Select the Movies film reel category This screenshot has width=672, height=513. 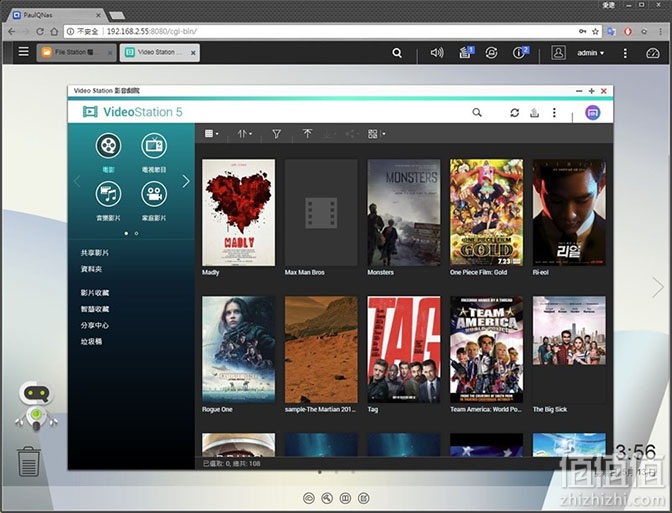(x=108, y=146)
